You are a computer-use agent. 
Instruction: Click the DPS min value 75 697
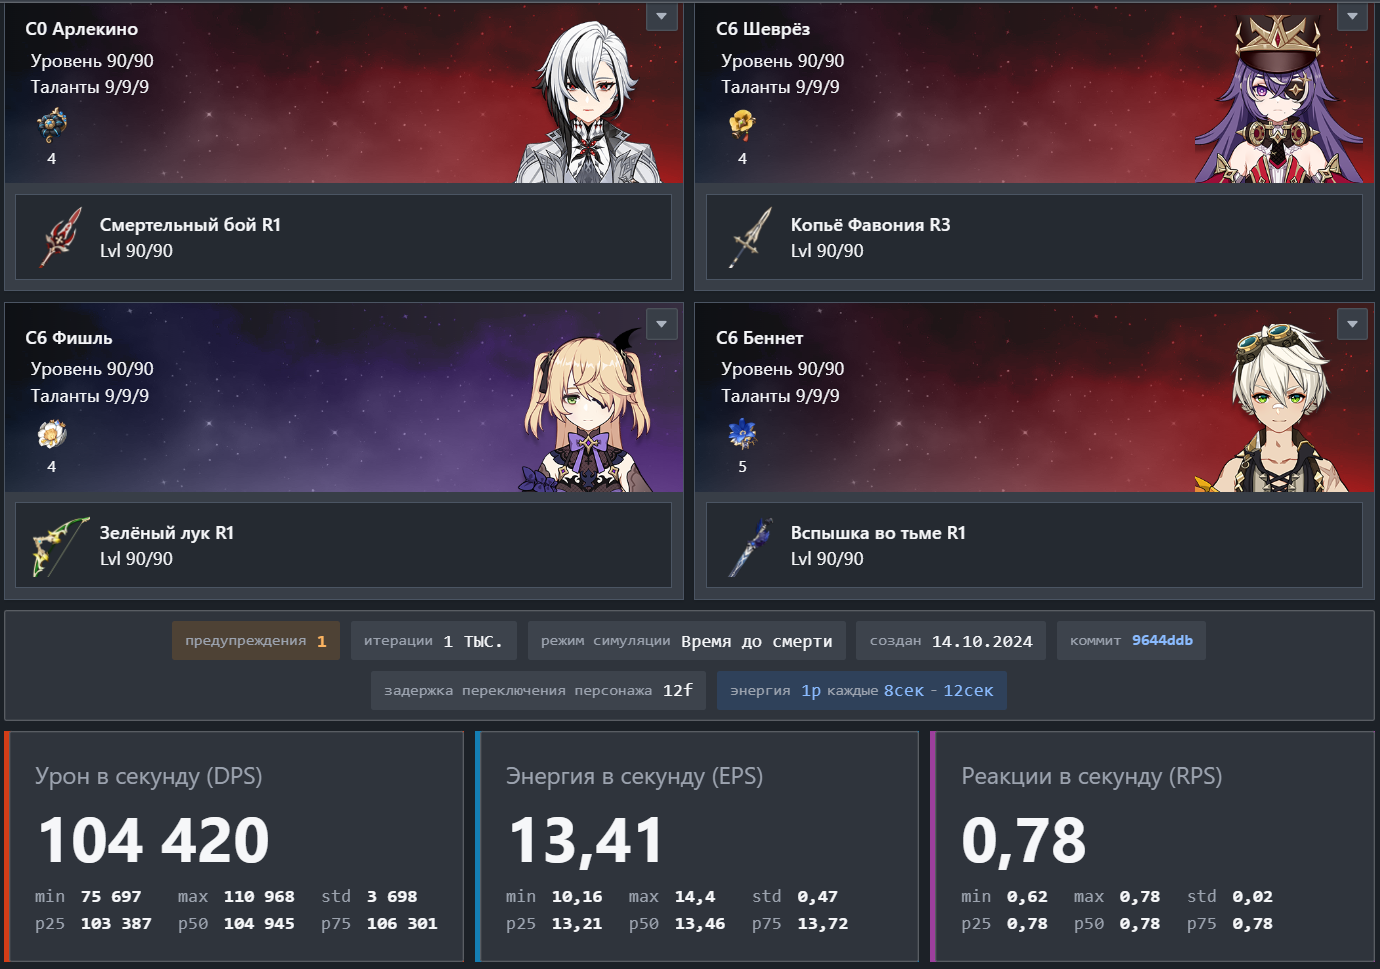(111, 897)
